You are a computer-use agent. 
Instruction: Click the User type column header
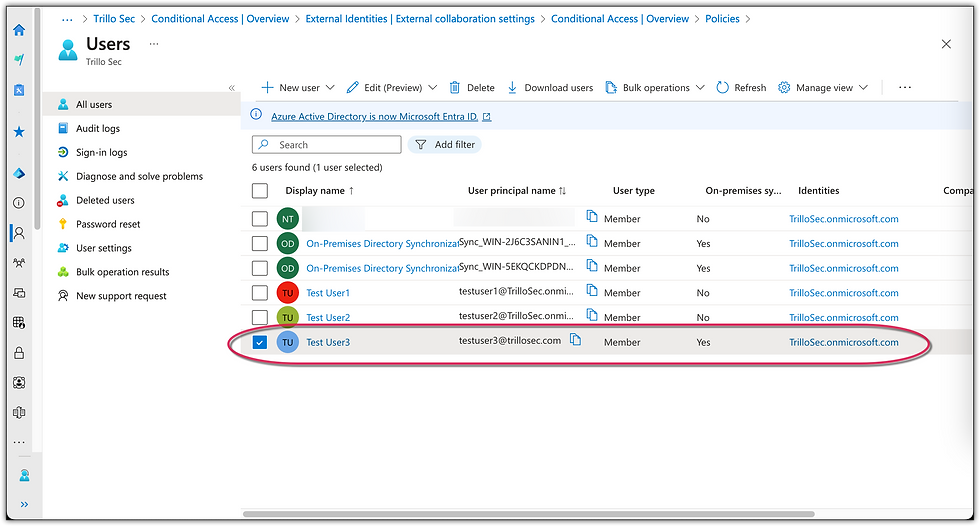click(x=634, y=191)
